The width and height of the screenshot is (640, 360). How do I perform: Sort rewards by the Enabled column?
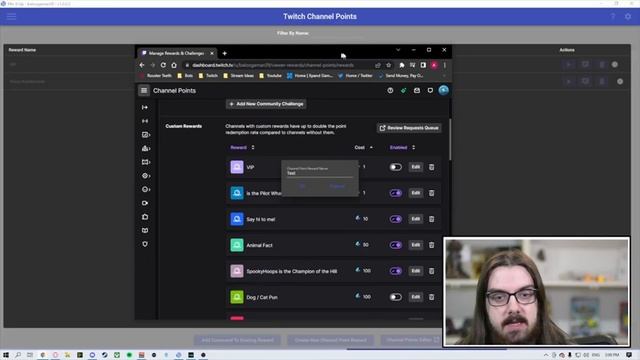point(402,147)
